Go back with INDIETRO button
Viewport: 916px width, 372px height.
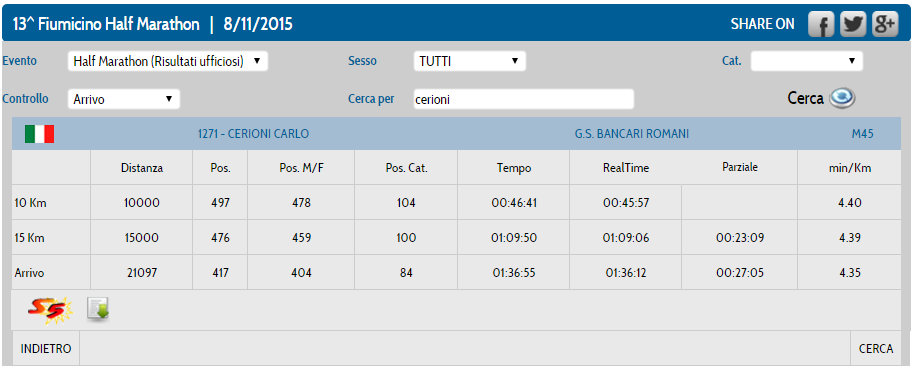click(x=46, y=349)
